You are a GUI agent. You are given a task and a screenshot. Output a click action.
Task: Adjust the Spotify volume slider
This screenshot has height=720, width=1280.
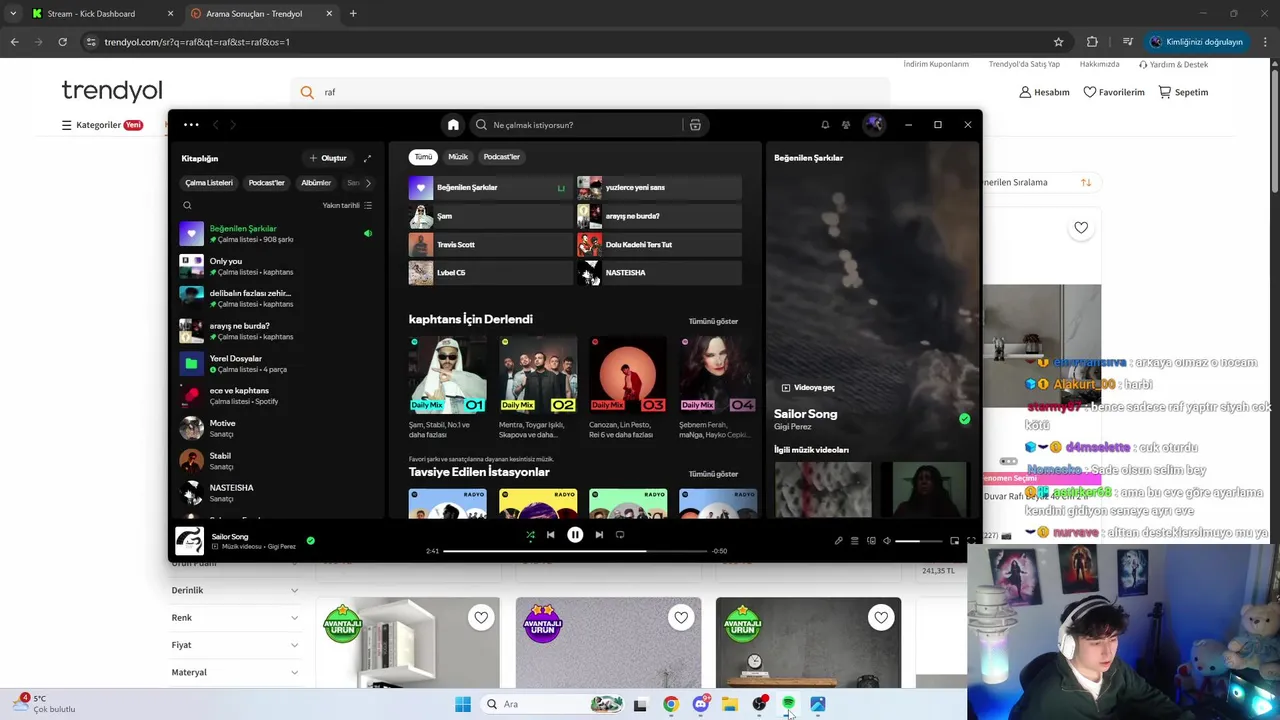coord(920,541)
